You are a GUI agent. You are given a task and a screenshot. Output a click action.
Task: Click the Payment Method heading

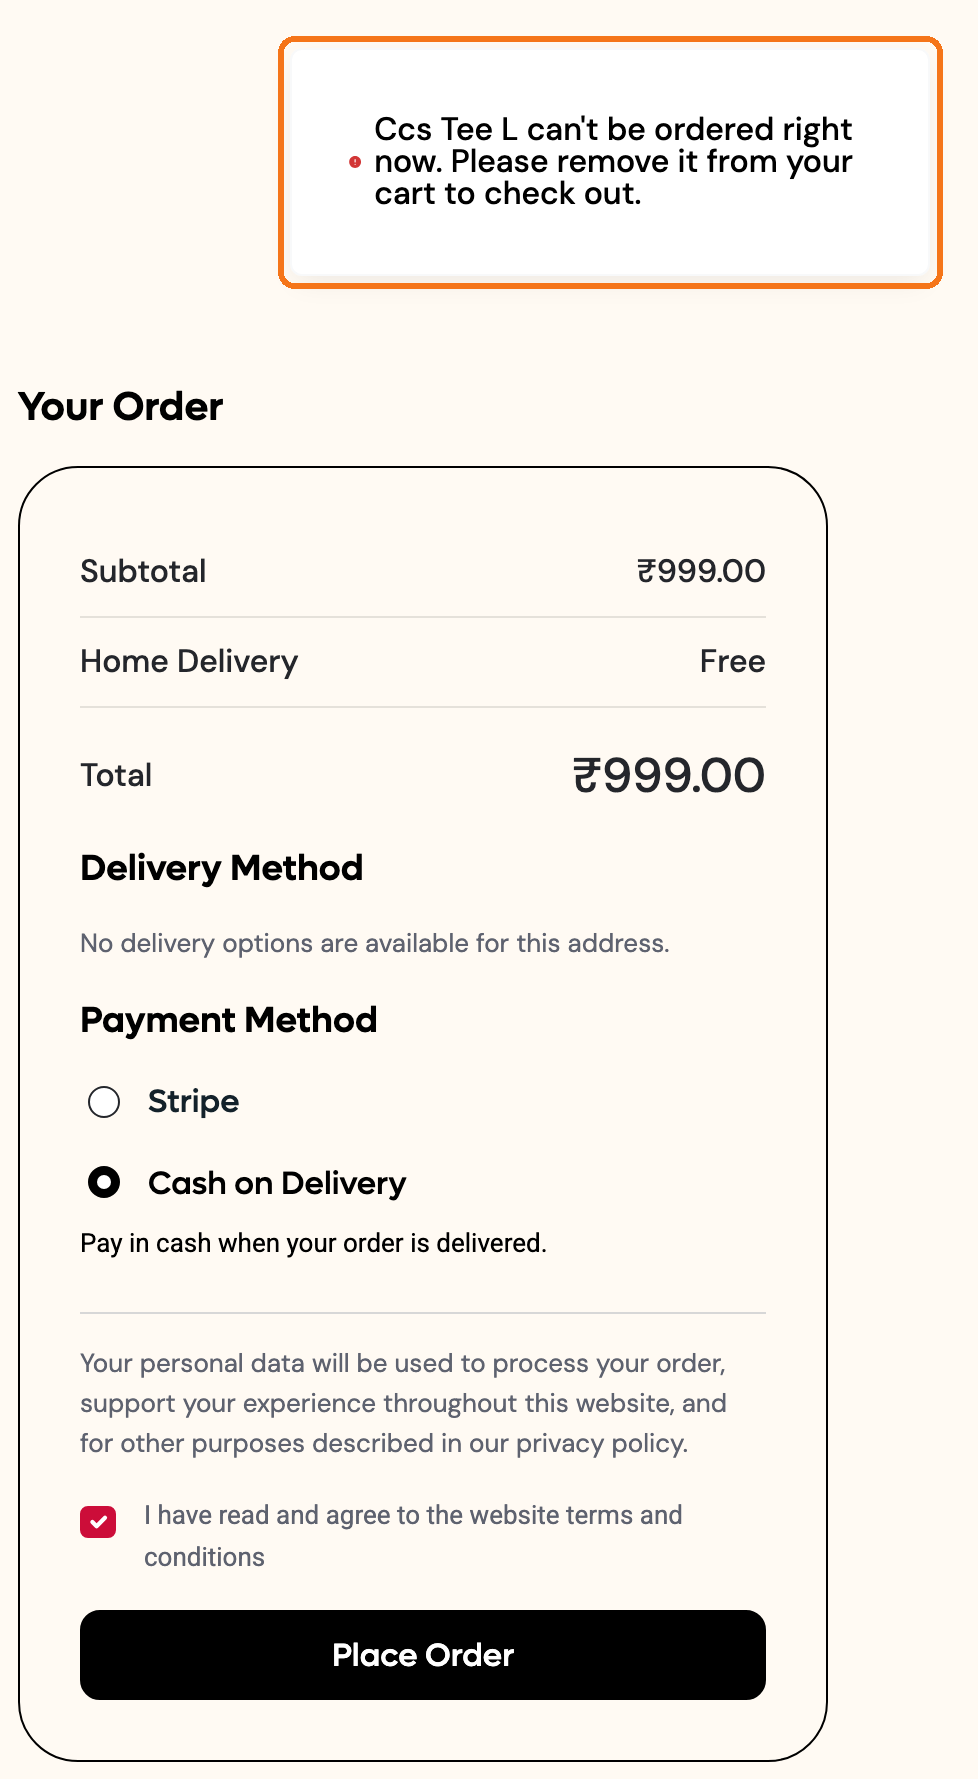coord(229,1020)
